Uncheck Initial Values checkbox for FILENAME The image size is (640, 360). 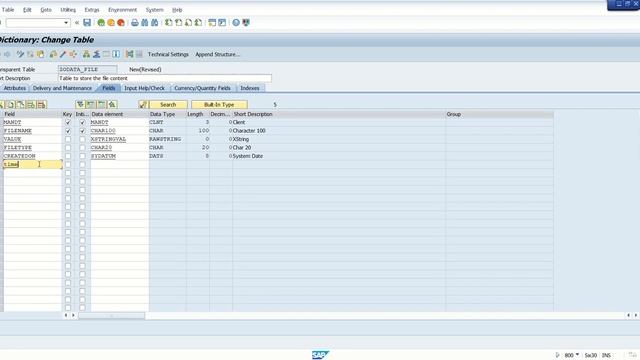[82, 131]
